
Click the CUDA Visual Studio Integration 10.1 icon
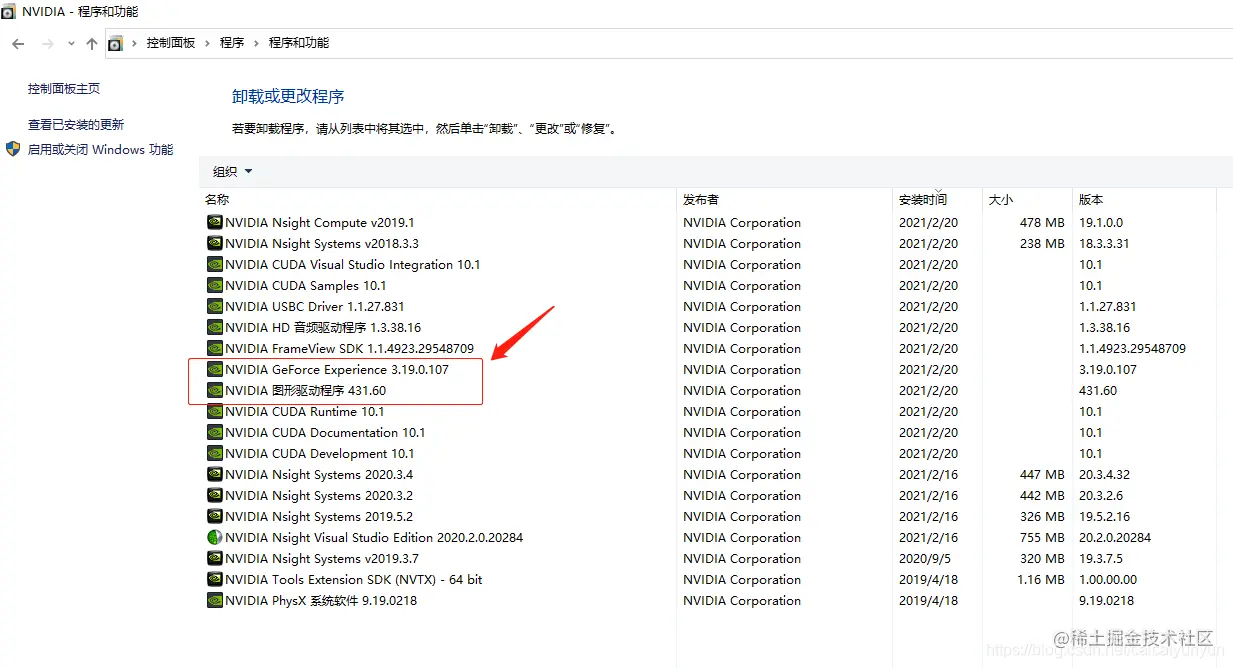click(214, 265)
